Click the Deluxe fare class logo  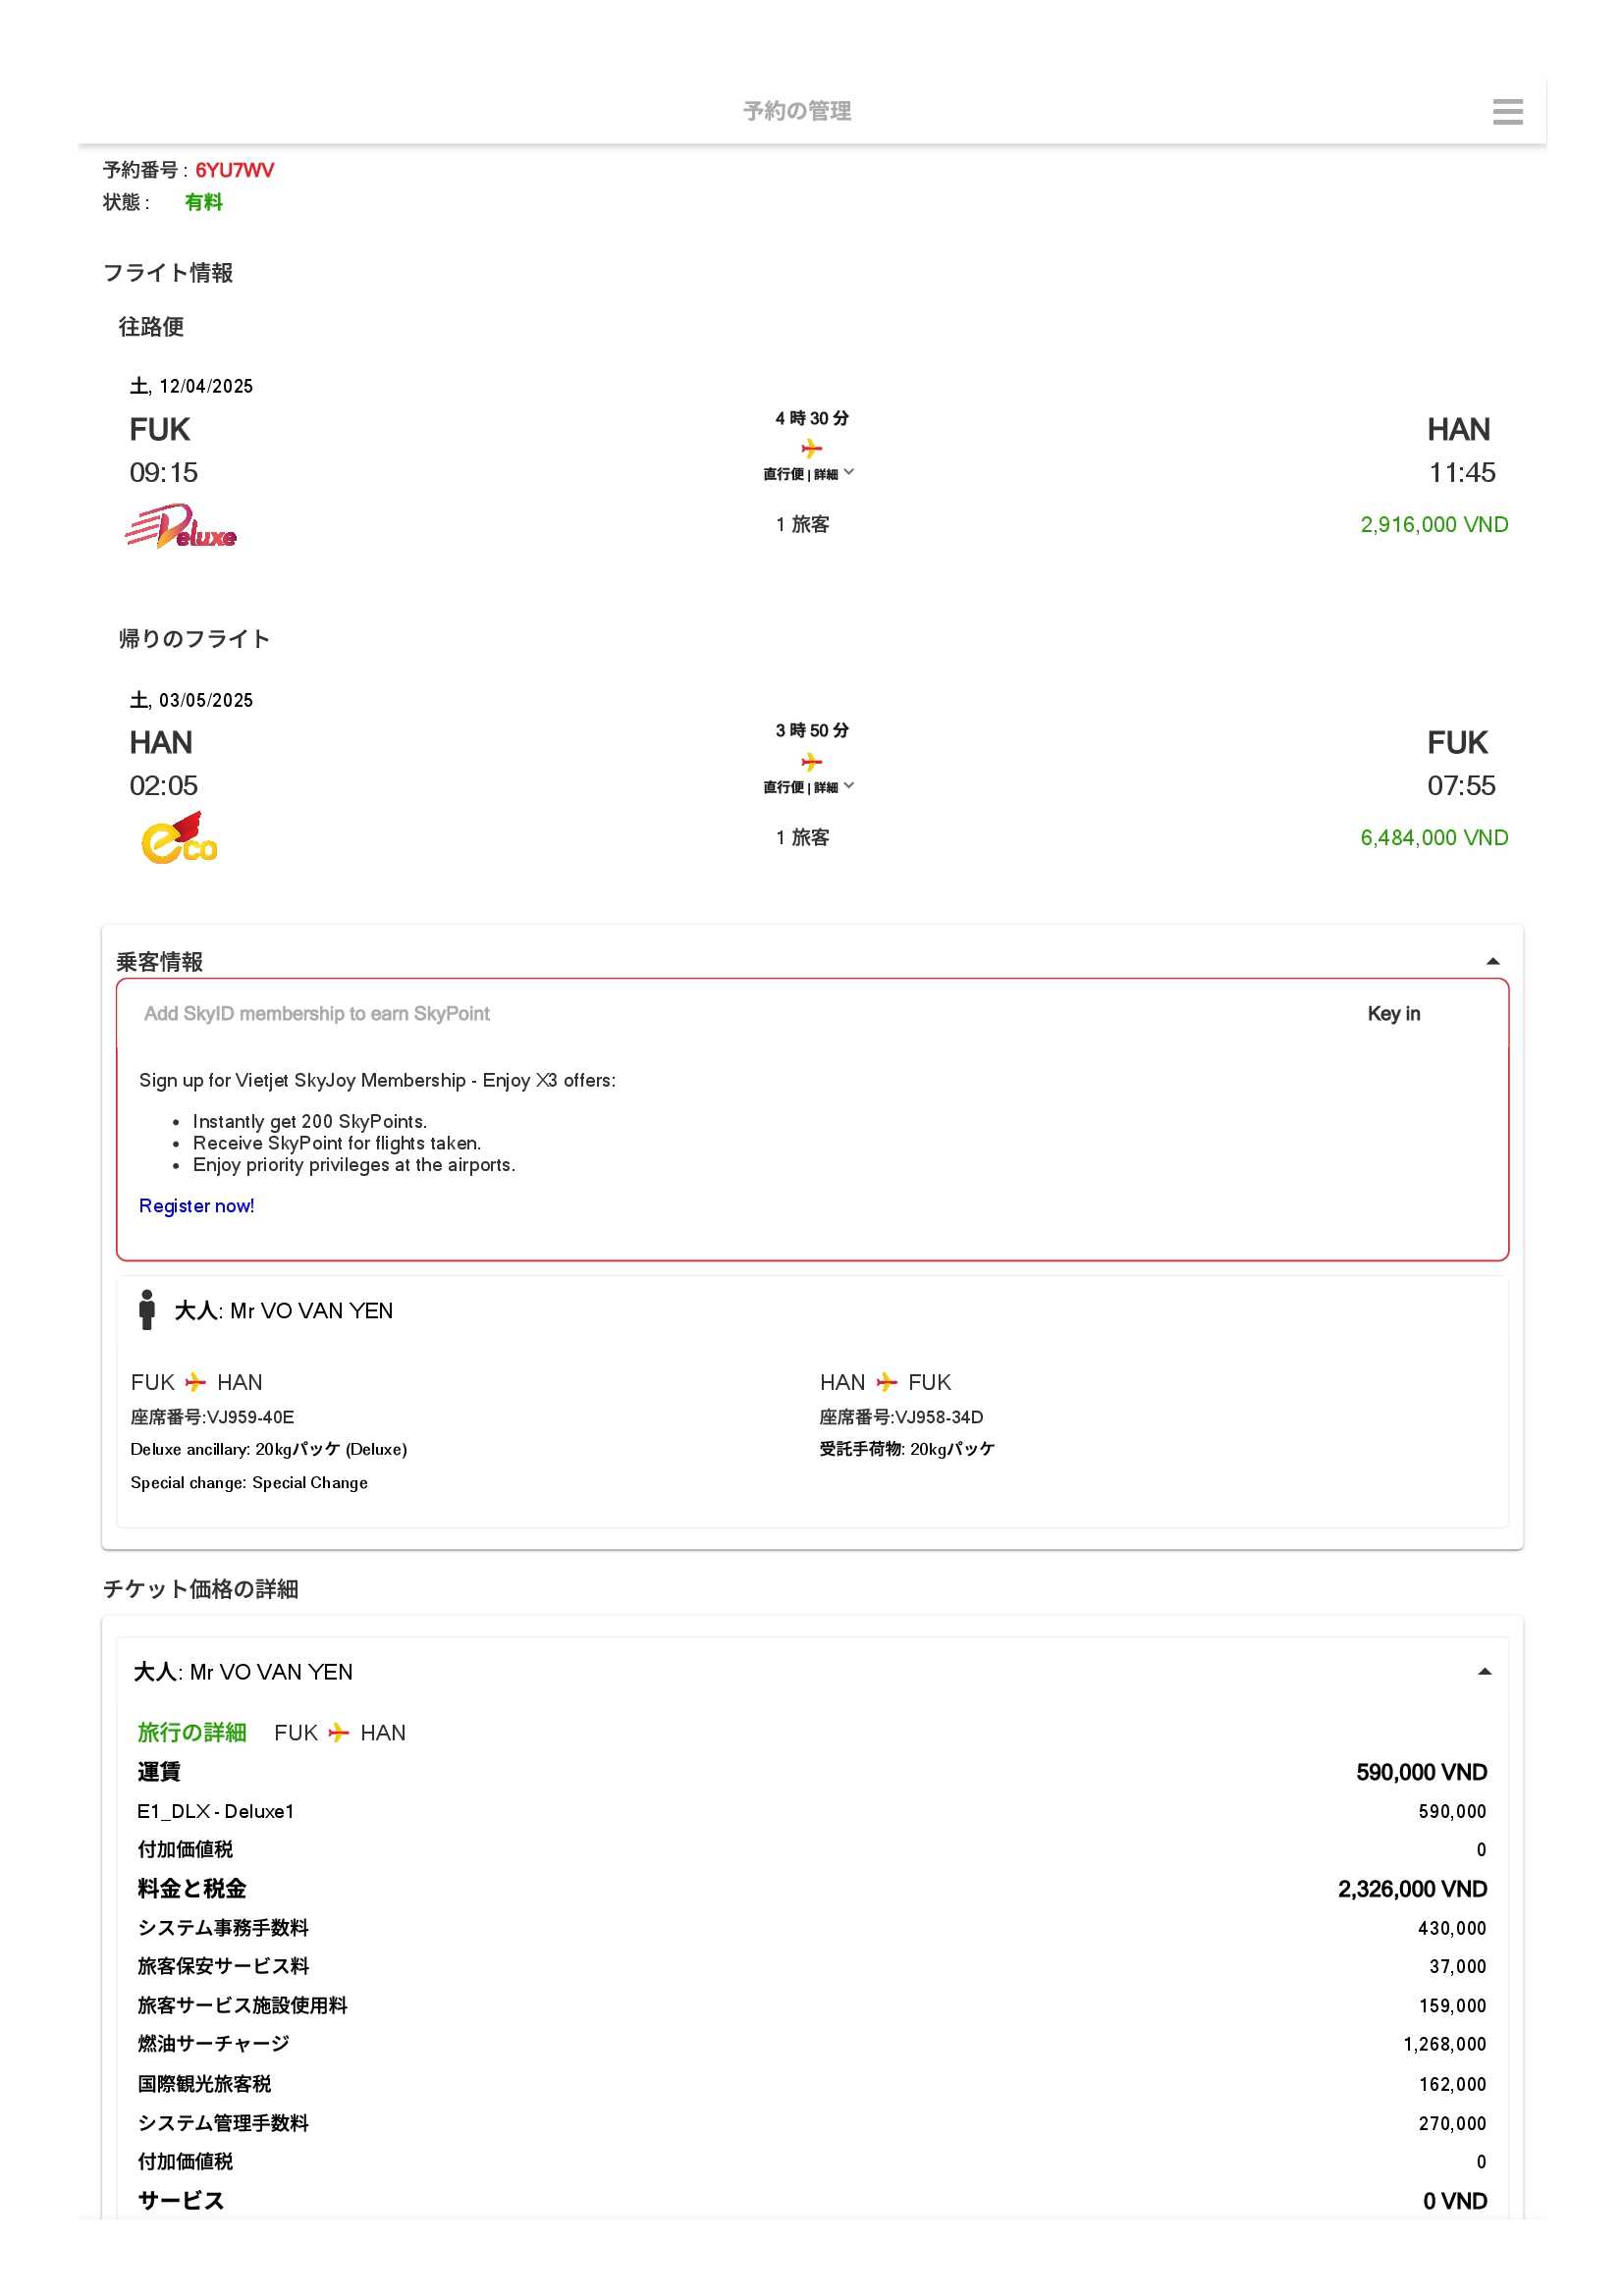(180, 527)
